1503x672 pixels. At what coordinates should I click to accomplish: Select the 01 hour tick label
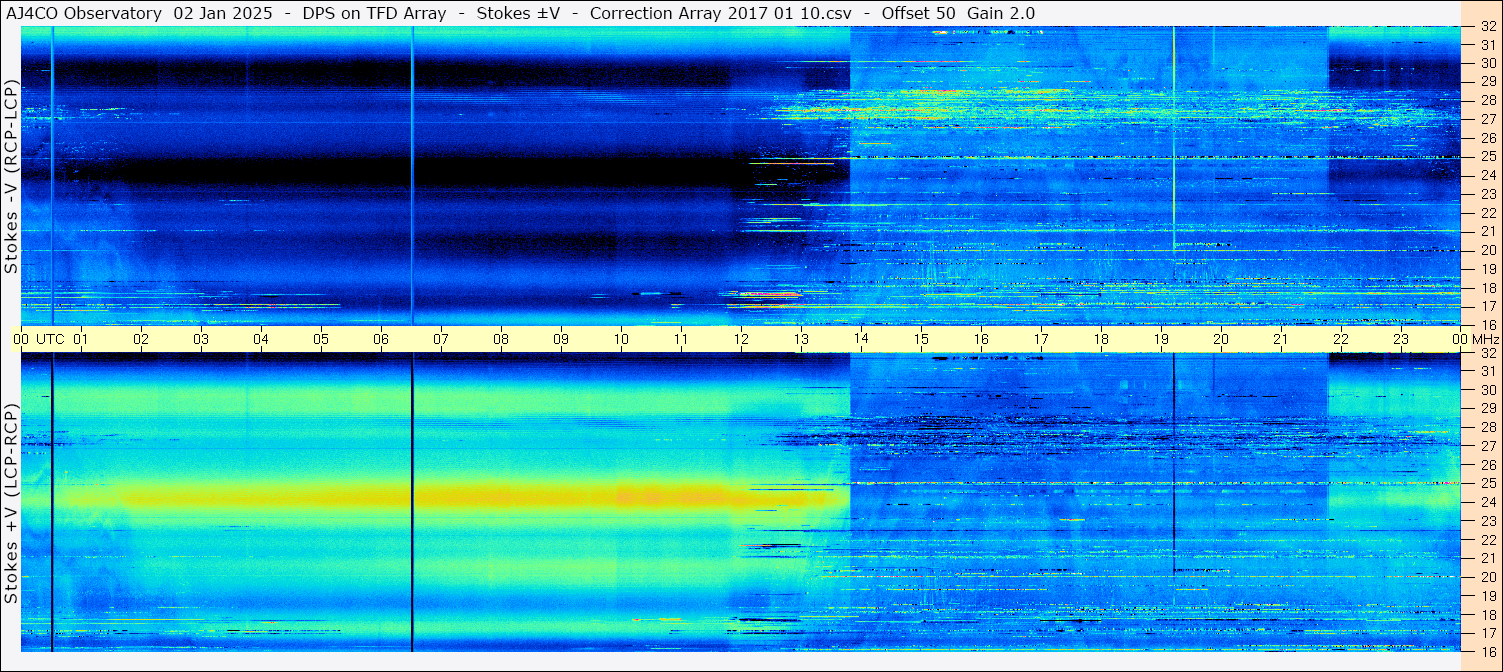coord(81,339)
